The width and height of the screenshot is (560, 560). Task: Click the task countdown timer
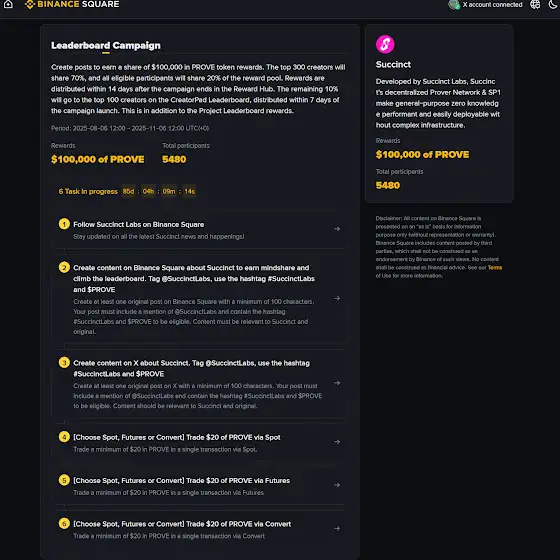159,191
